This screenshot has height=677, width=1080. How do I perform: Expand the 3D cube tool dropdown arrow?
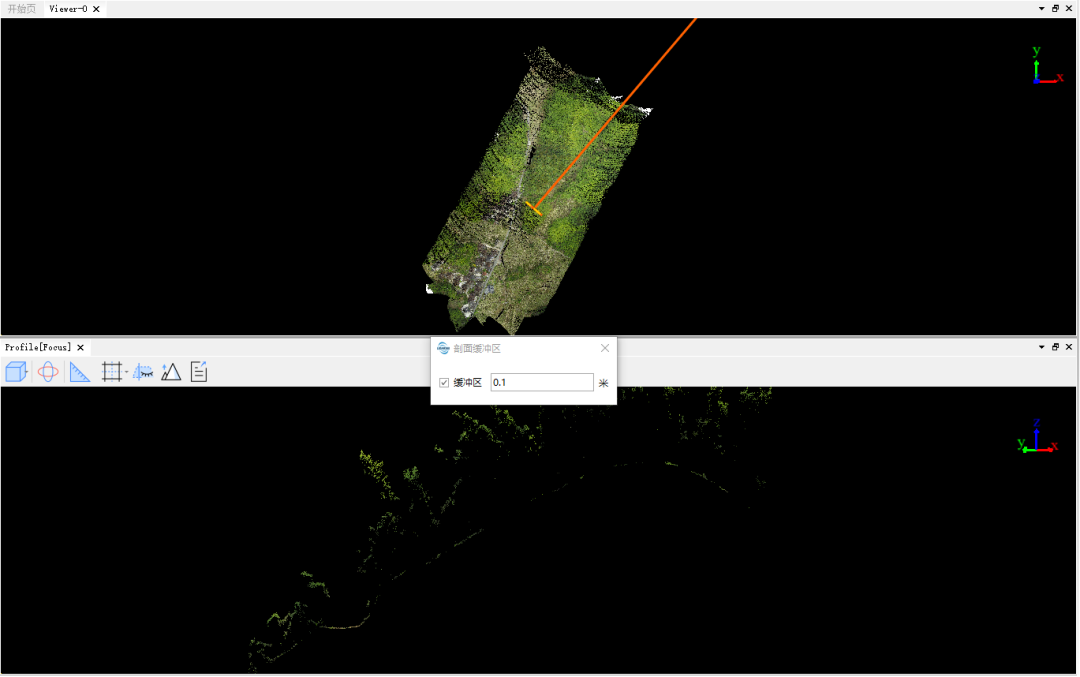tap(28, 372)
